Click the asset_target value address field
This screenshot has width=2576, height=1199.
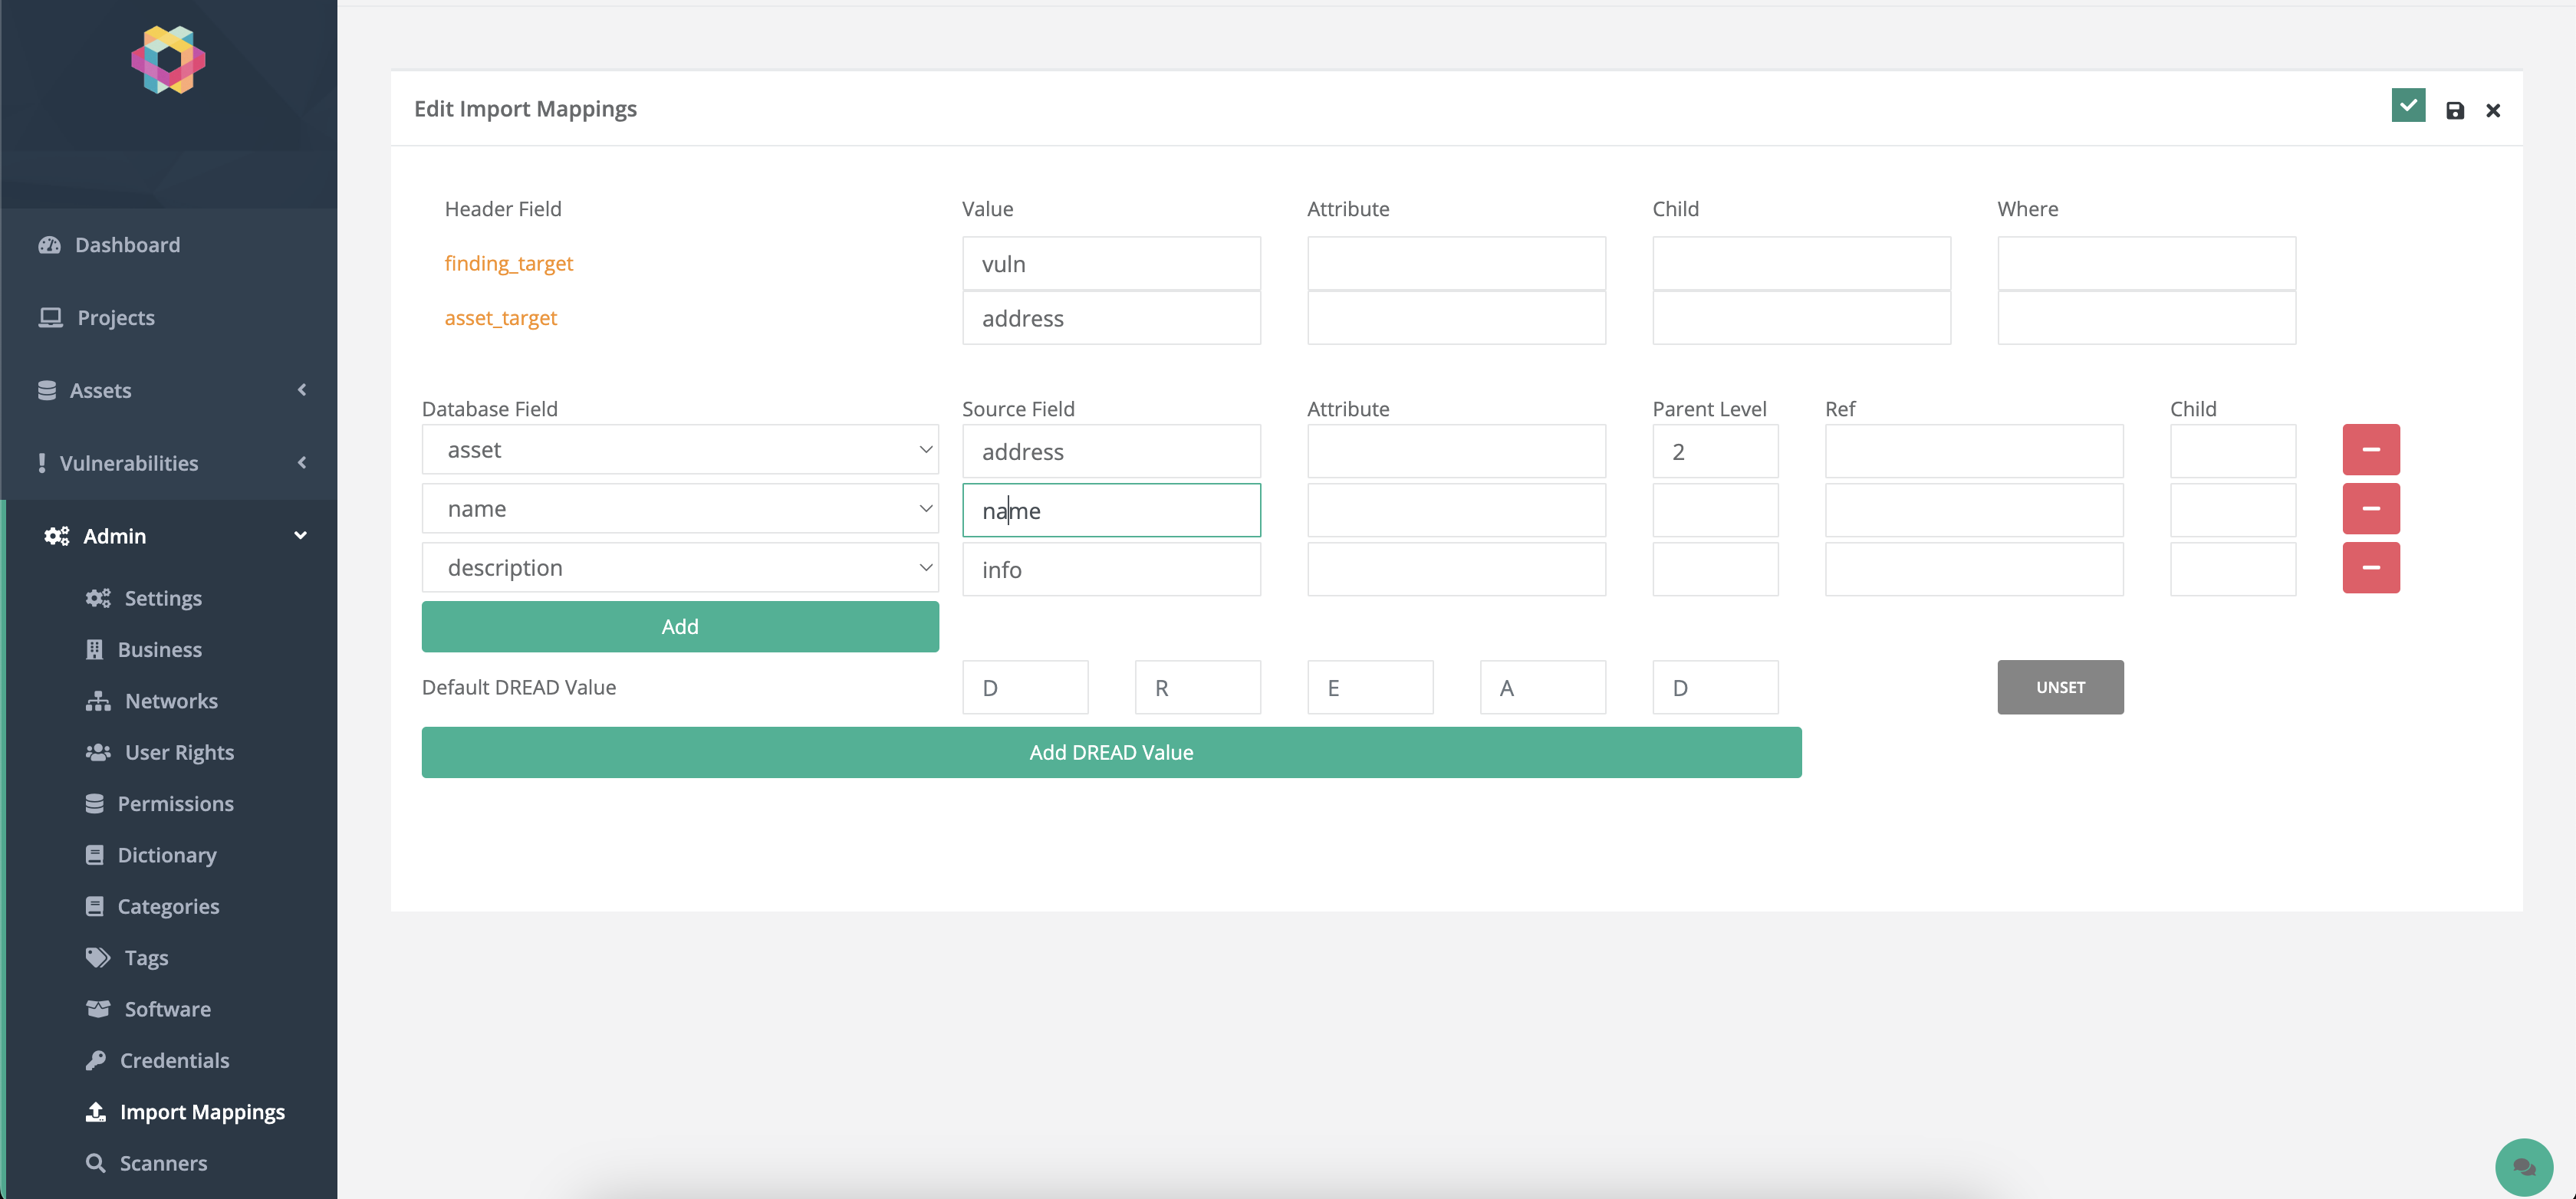pos(1111,318)
